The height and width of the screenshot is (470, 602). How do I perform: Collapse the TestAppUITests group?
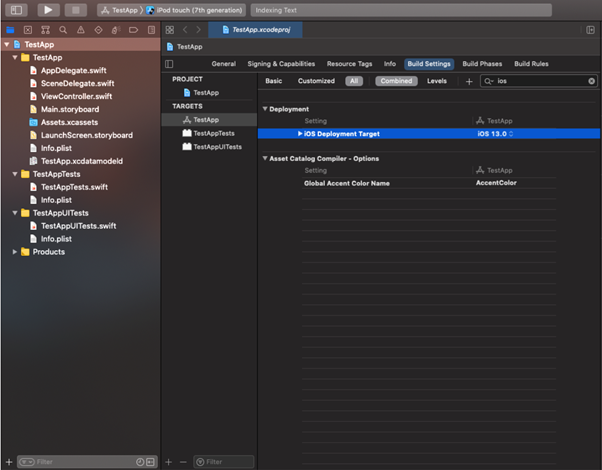[x=15, y=213]
